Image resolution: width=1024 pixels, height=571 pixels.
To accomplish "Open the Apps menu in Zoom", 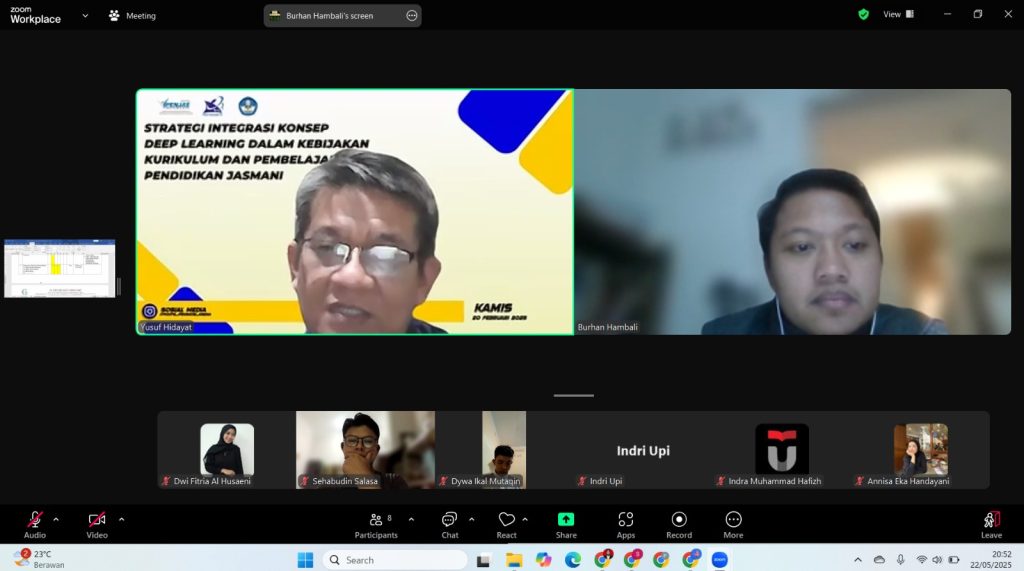I will pos(626,523).
